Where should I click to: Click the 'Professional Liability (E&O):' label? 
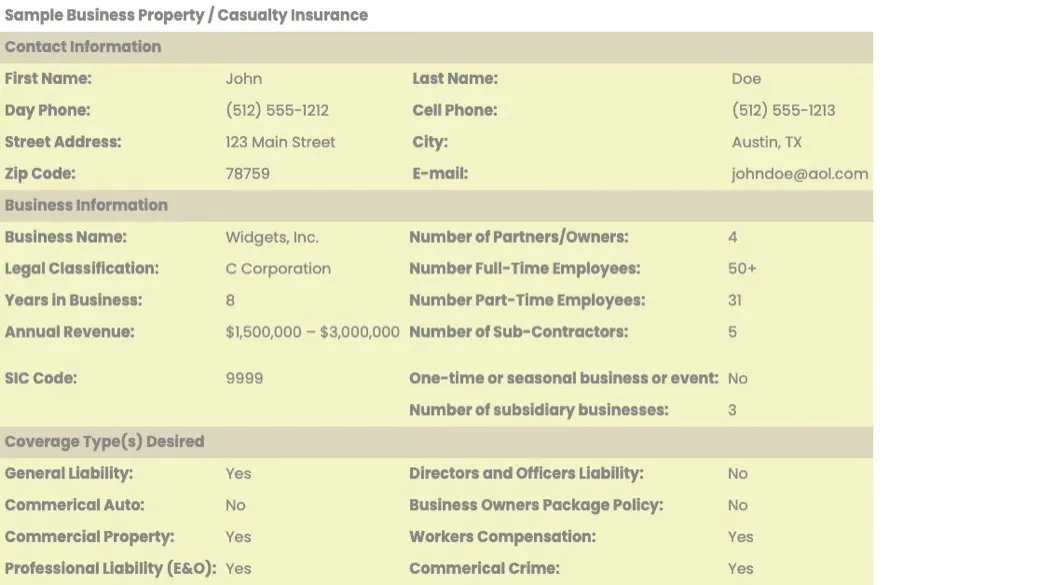(111, 568)
